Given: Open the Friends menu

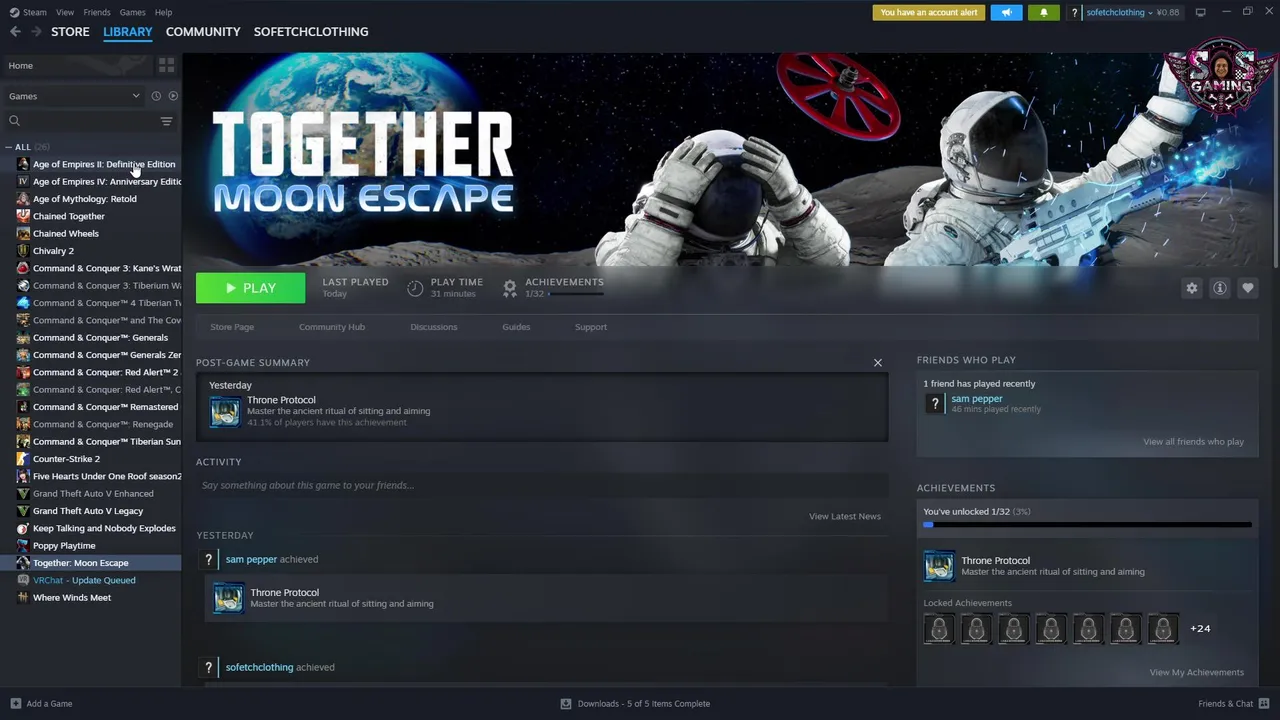Looking at the screenshot, I should (x=97, y=12).
